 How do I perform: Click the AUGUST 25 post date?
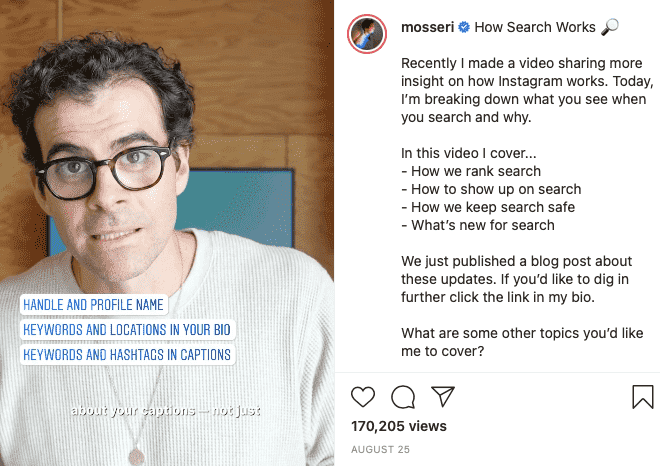click(380, 450)
